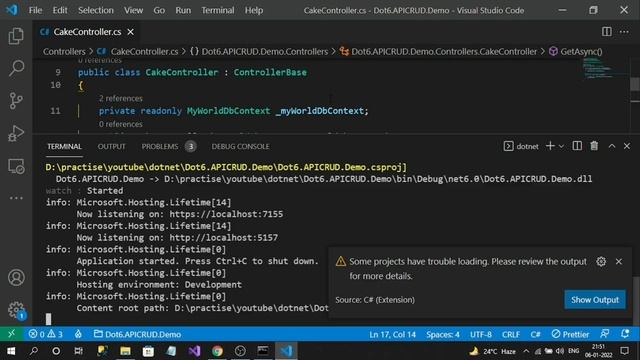The image size is (640, 360).
Task: Click Controllers breadcrumb segment
Action: 64,51
